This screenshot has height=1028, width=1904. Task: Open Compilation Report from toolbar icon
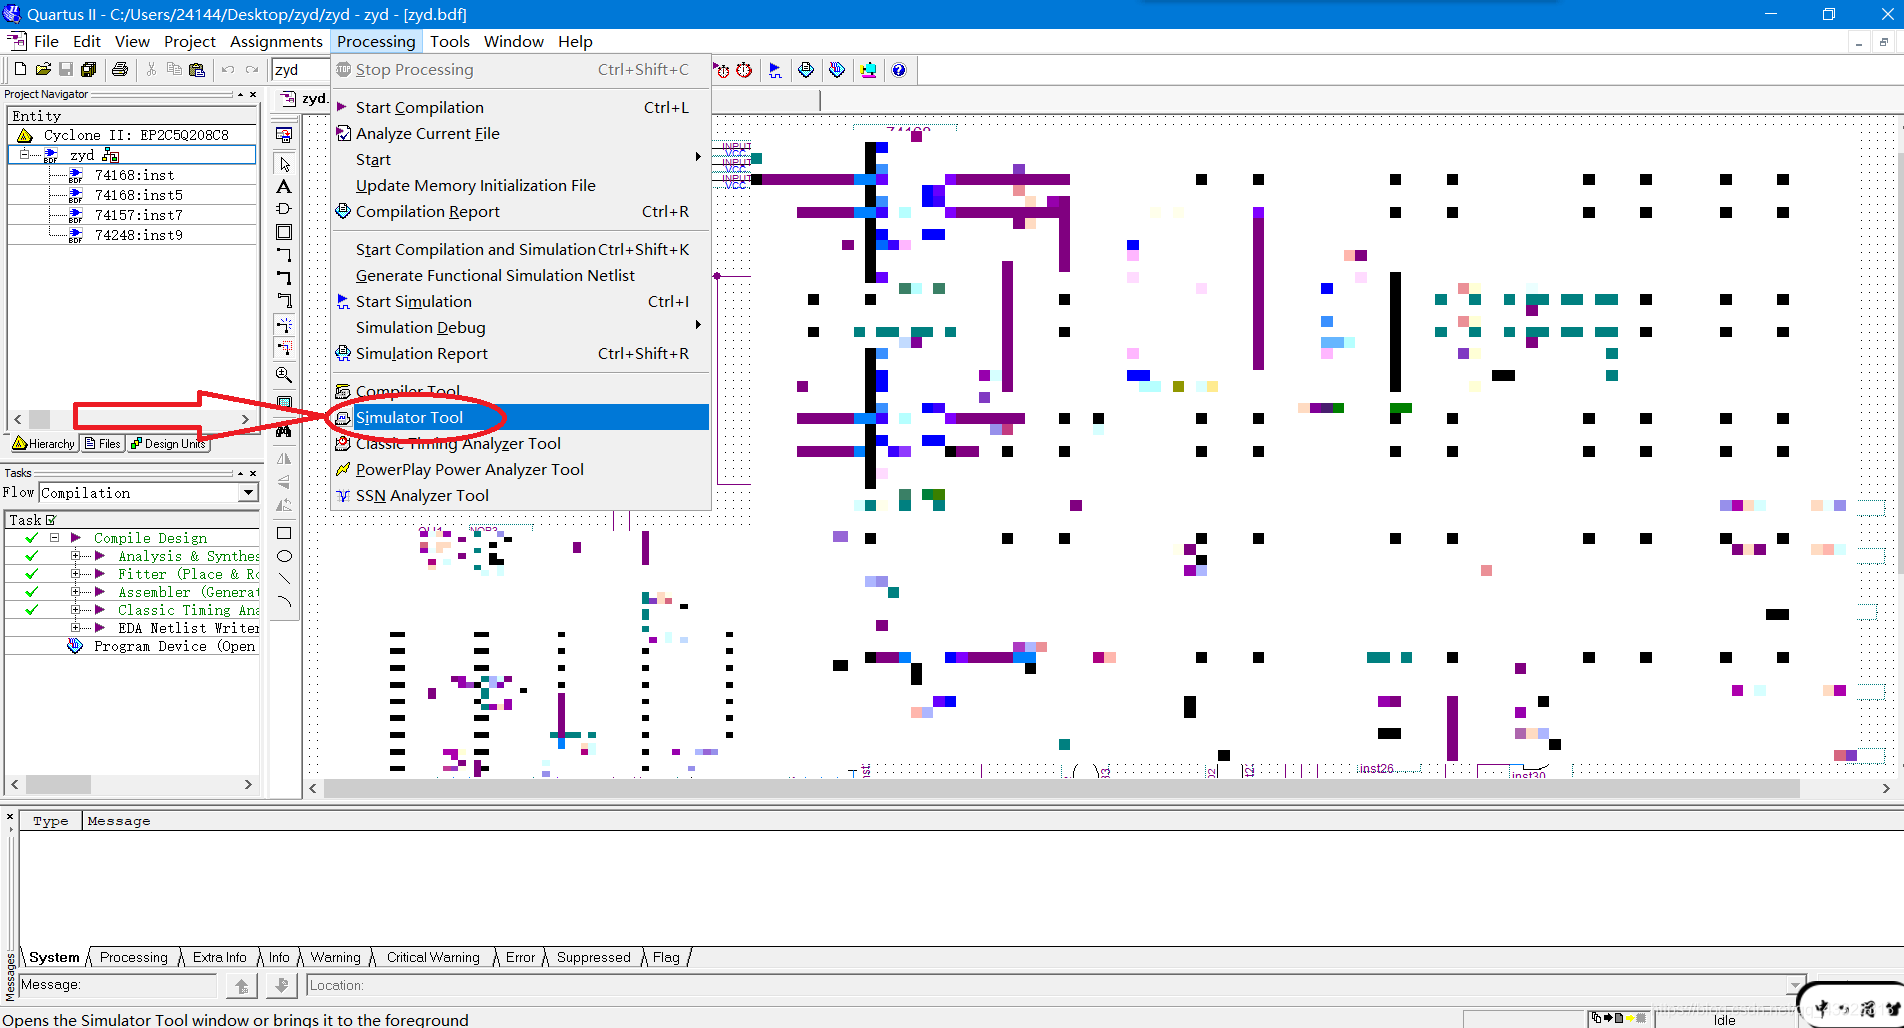coord(806,70)
